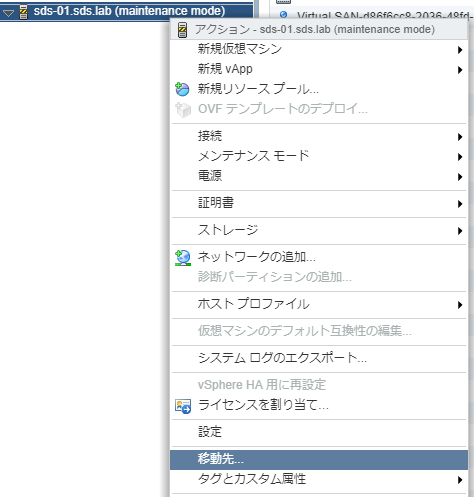Image resolution: width=474 pixels, height=497 pixels.
Task: Open メンテナンス モード submenu
Action: [319, 156]
